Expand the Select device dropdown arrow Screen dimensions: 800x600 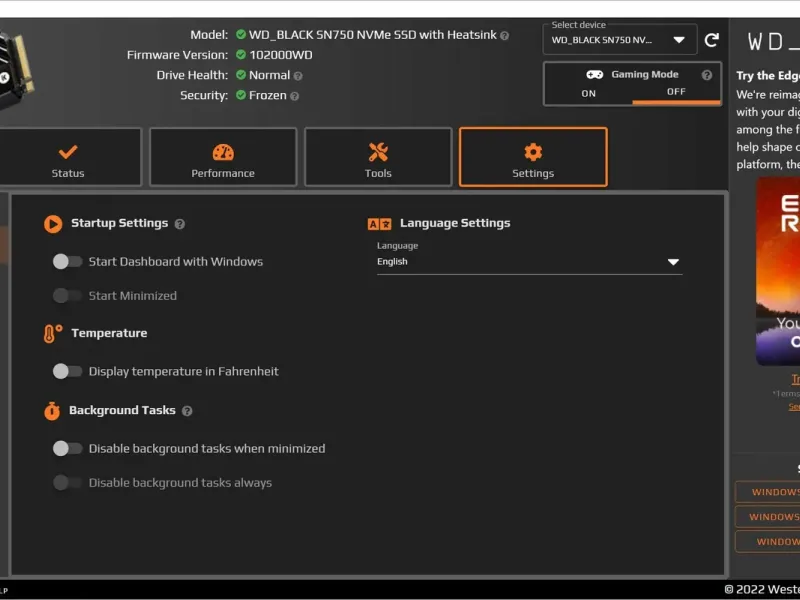[679, 40]
